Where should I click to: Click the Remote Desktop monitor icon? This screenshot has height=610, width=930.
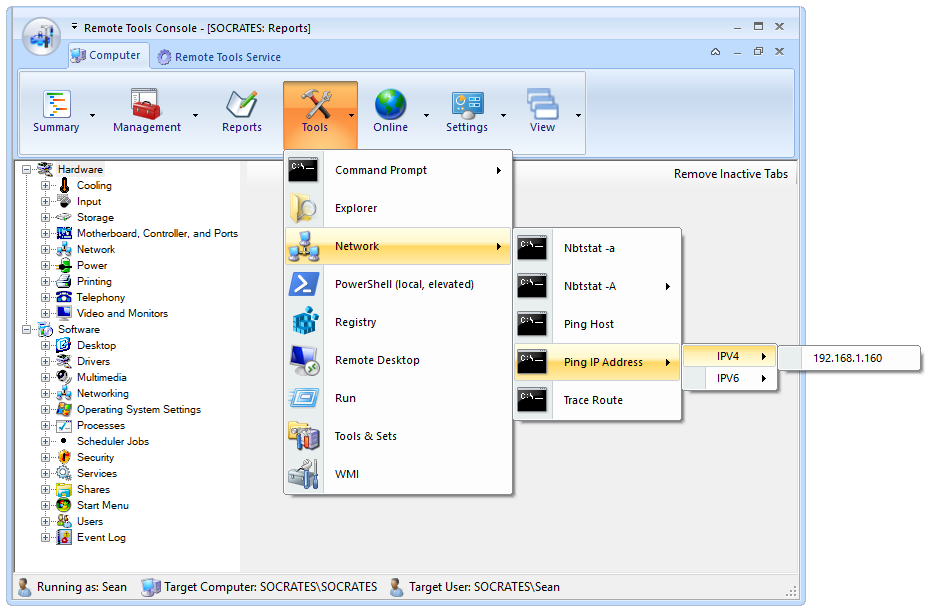click(305, 360)
